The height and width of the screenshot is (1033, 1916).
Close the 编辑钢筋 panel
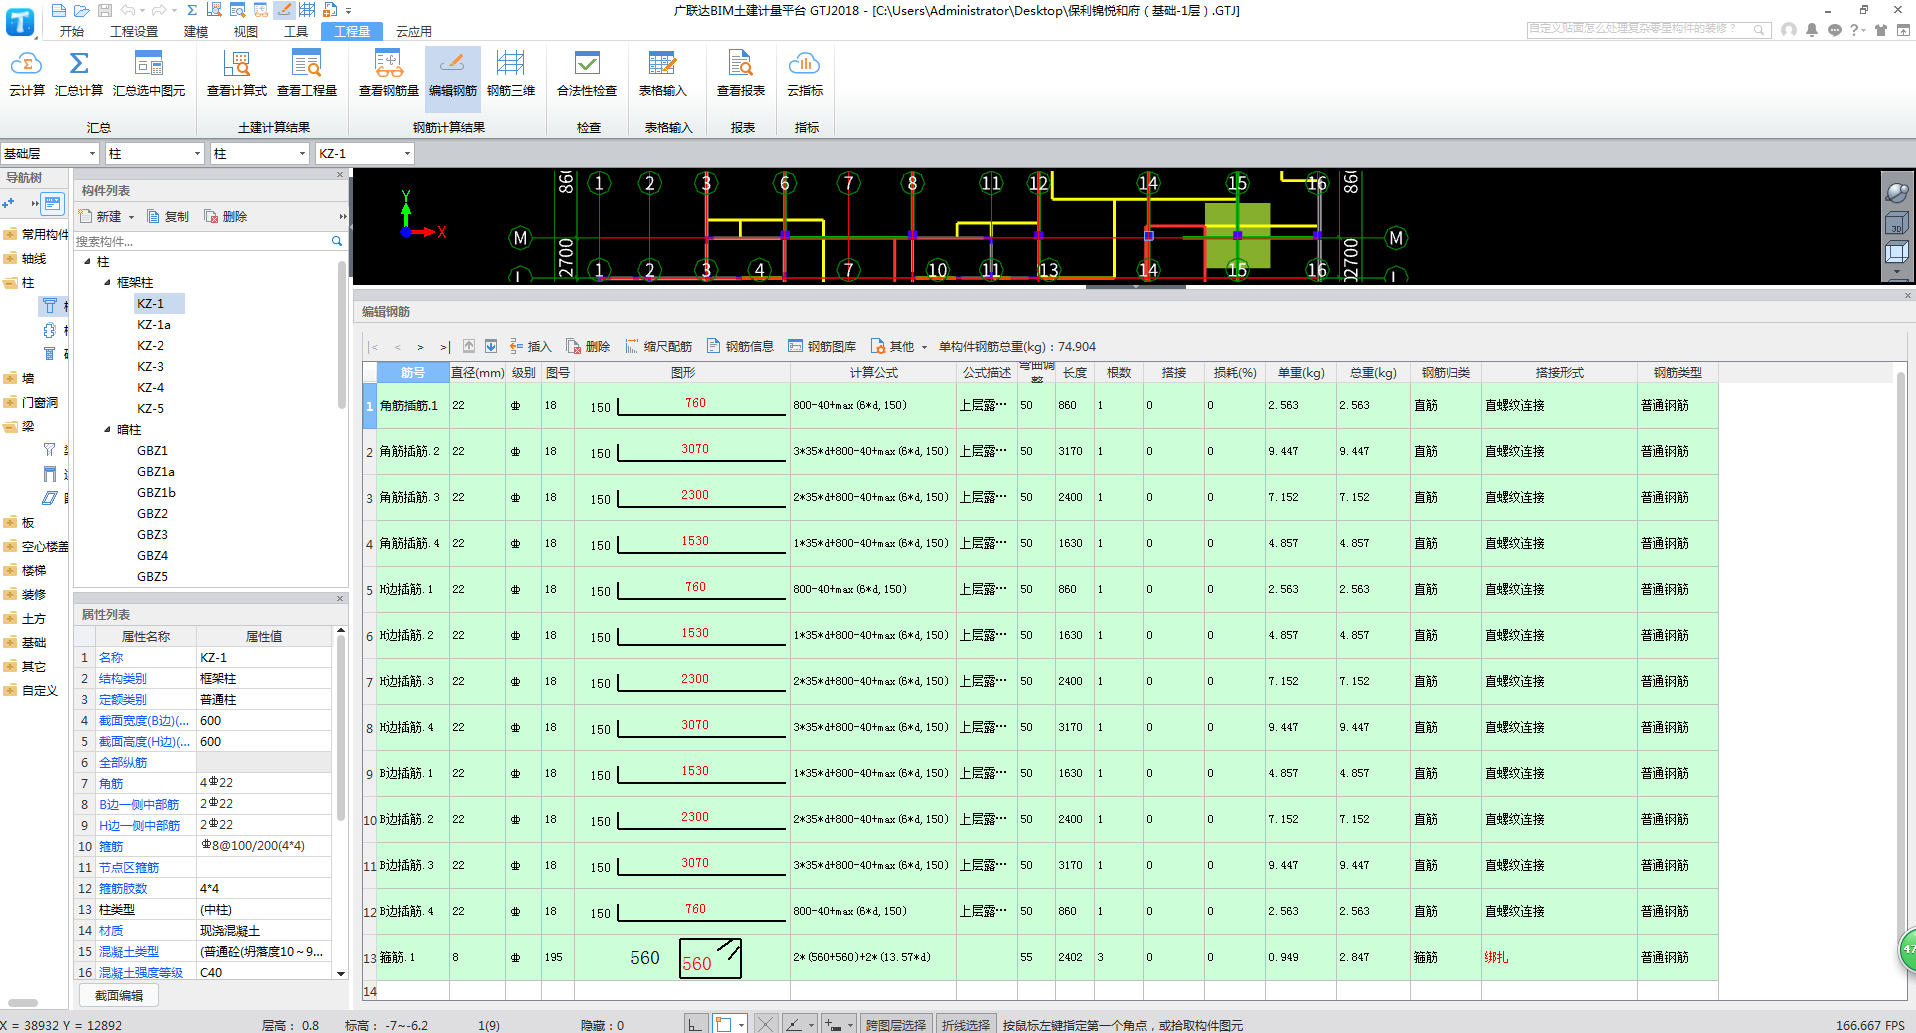point(1908,296)
